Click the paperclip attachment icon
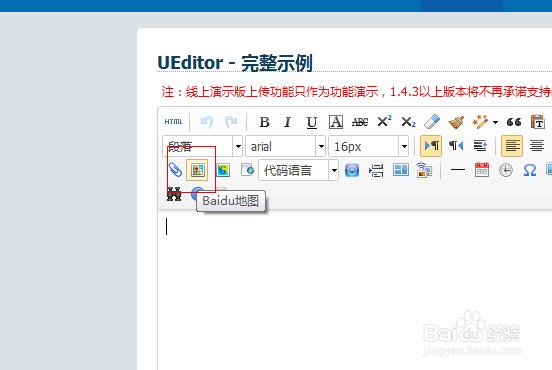This screenshot has height=370, width=552. [x=175, y=170]
